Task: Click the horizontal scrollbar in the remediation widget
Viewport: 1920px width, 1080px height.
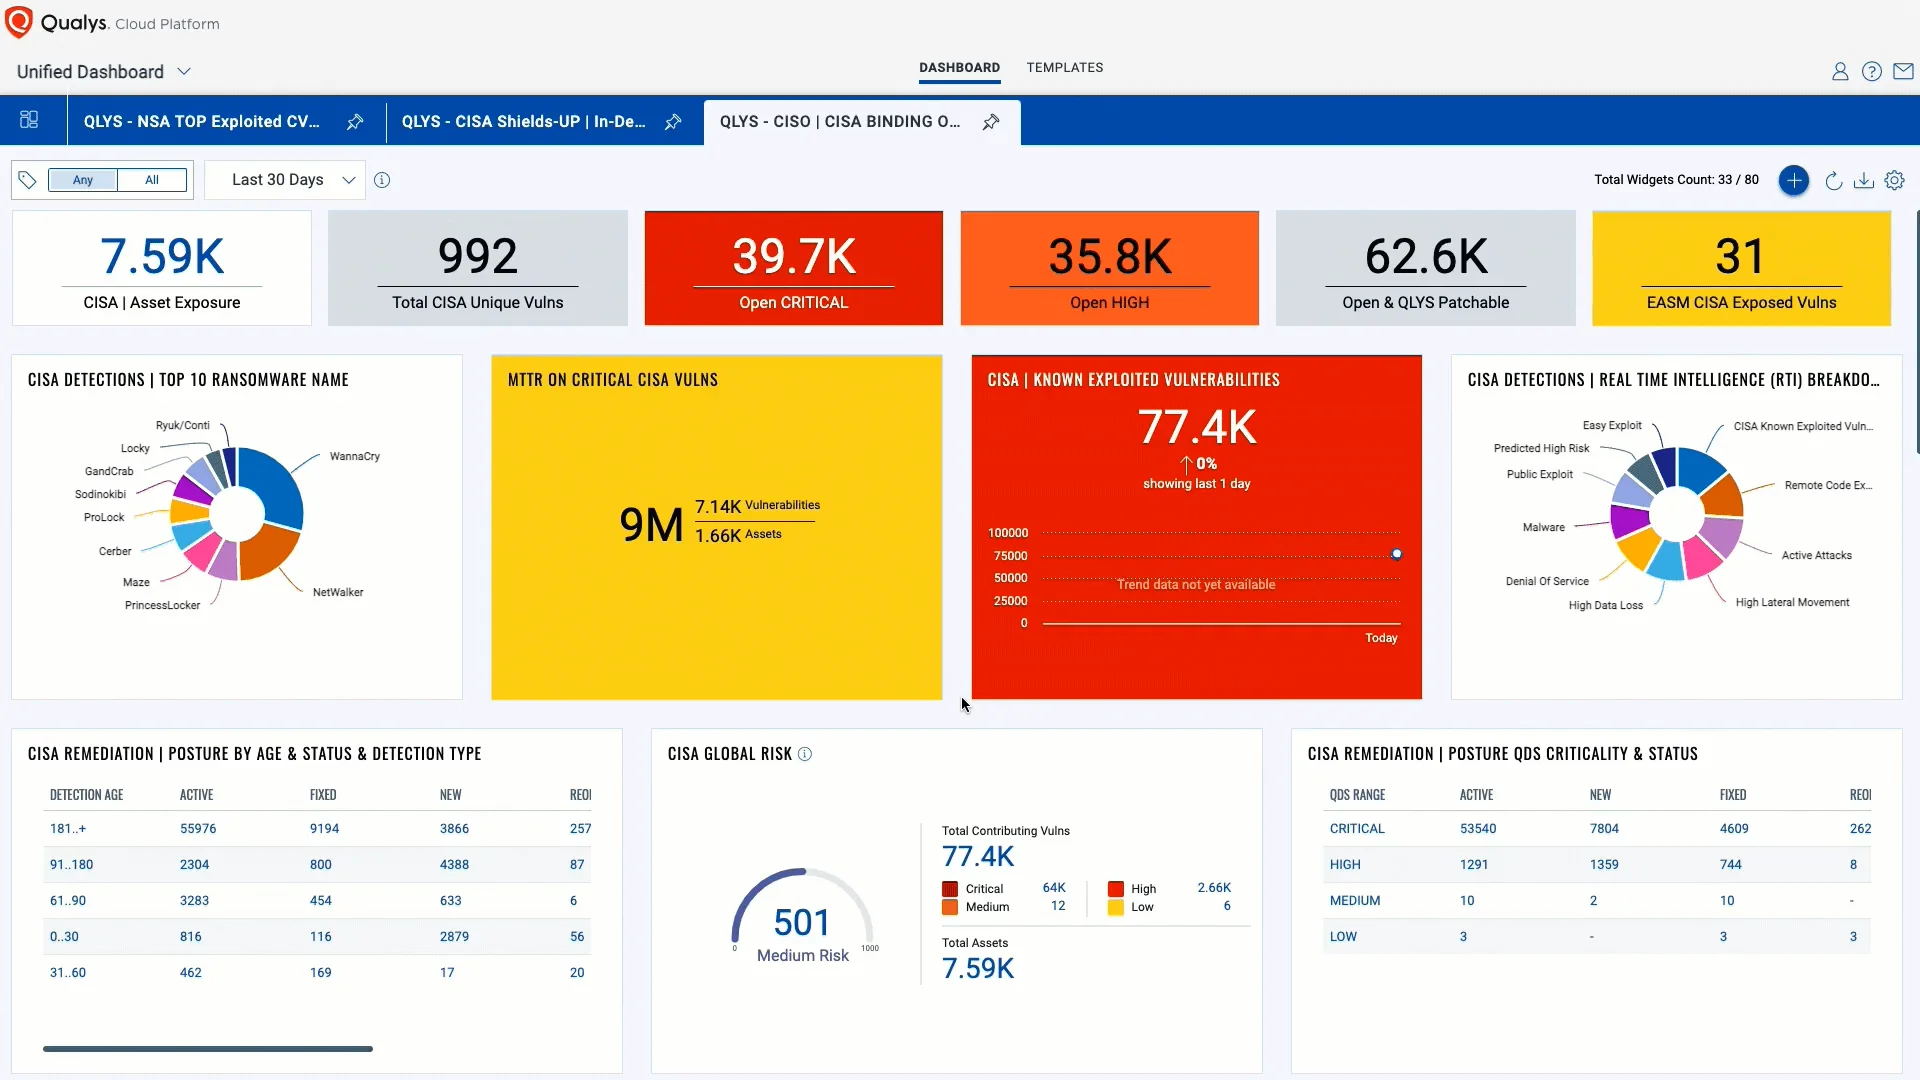Action: (207, 1048)
